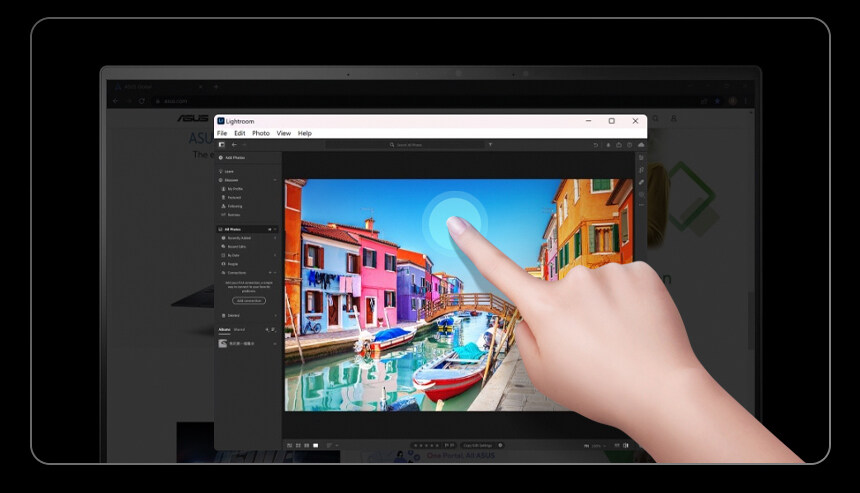Click the add album plus icon

tap(268, 330)
